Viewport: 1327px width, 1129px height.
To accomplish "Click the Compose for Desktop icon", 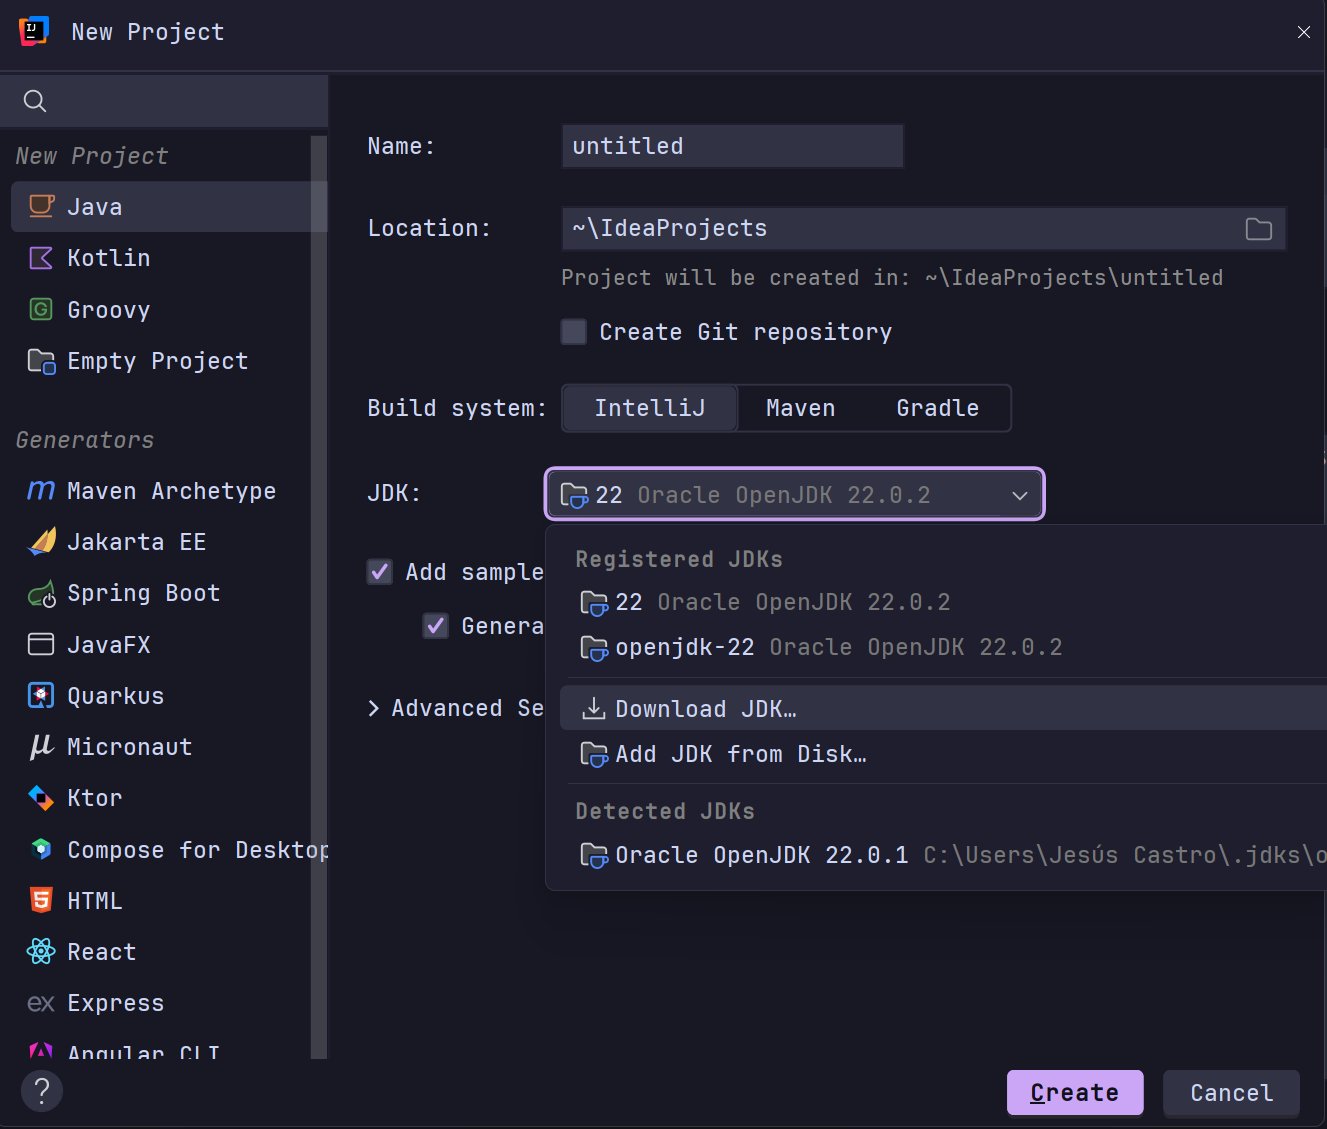I will click(x=41, y=849).
